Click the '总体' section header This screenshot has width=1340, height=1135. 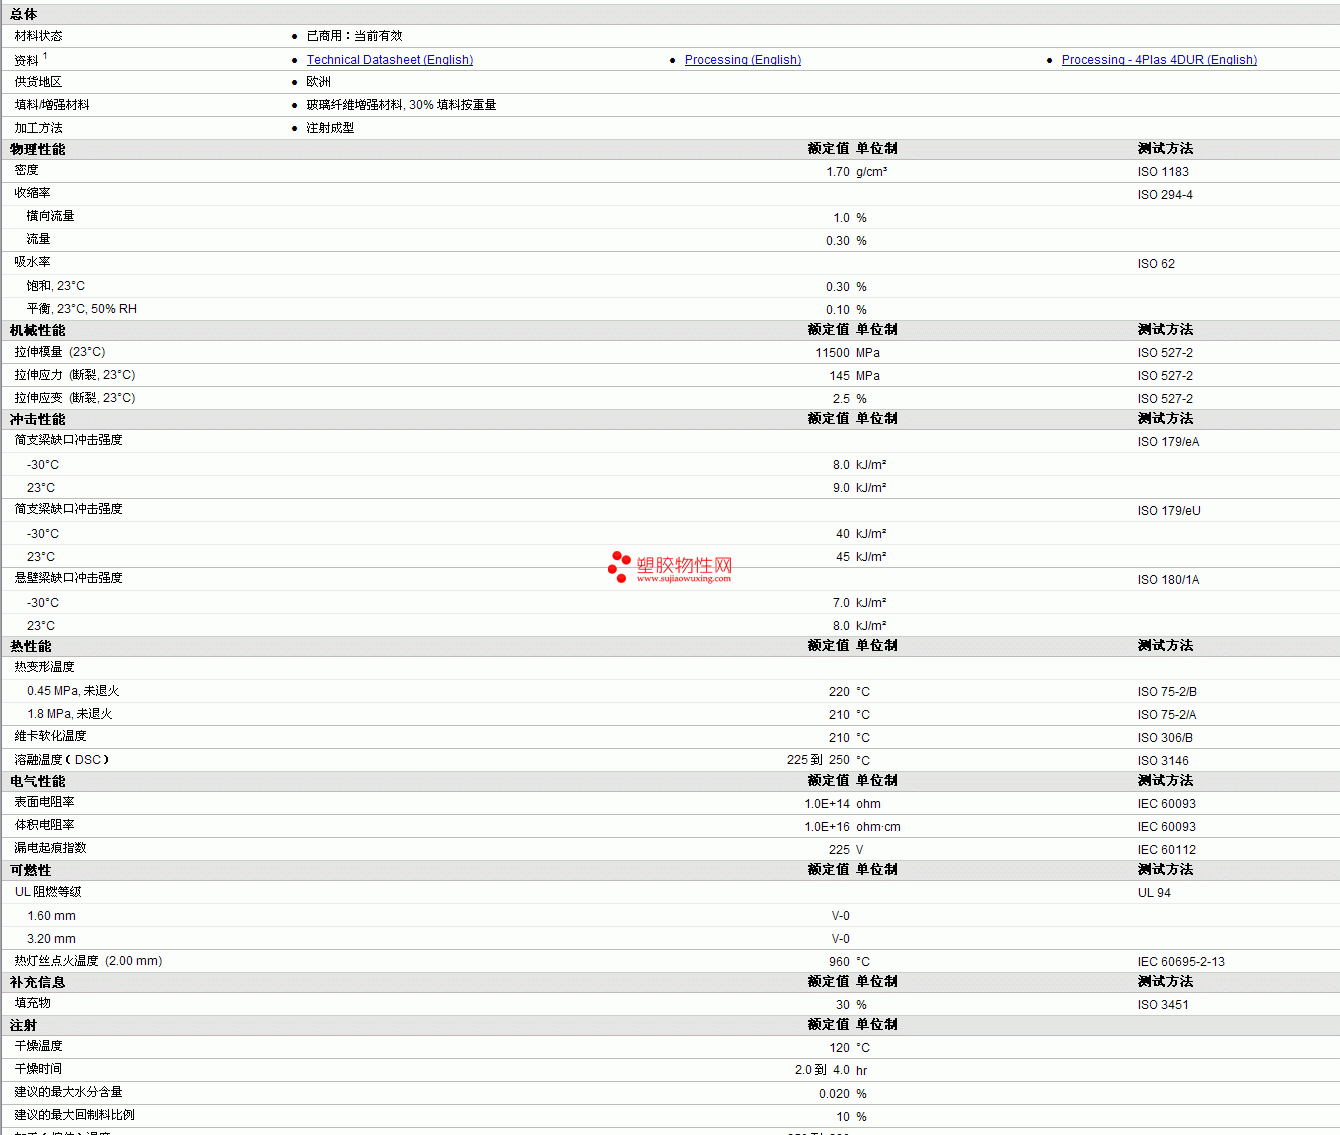tap(24, 14)
